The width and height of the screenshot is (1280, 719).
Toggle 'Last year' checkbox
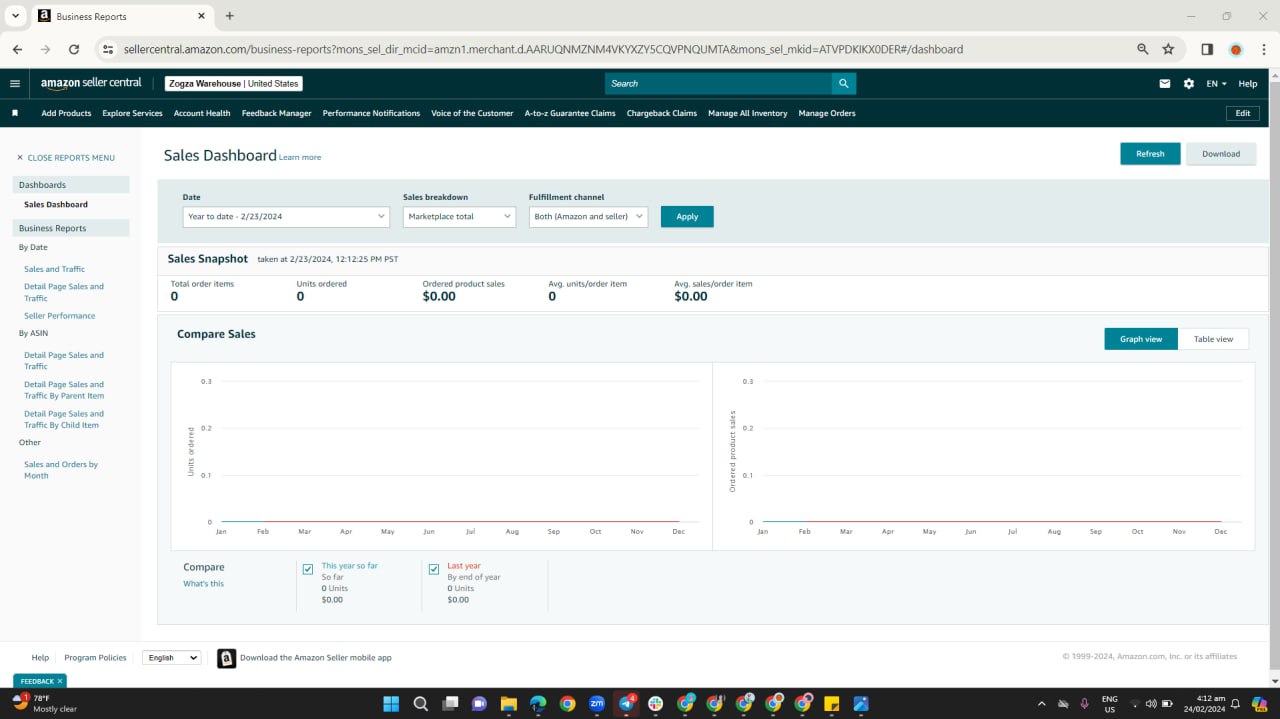(x=434, y=569)
